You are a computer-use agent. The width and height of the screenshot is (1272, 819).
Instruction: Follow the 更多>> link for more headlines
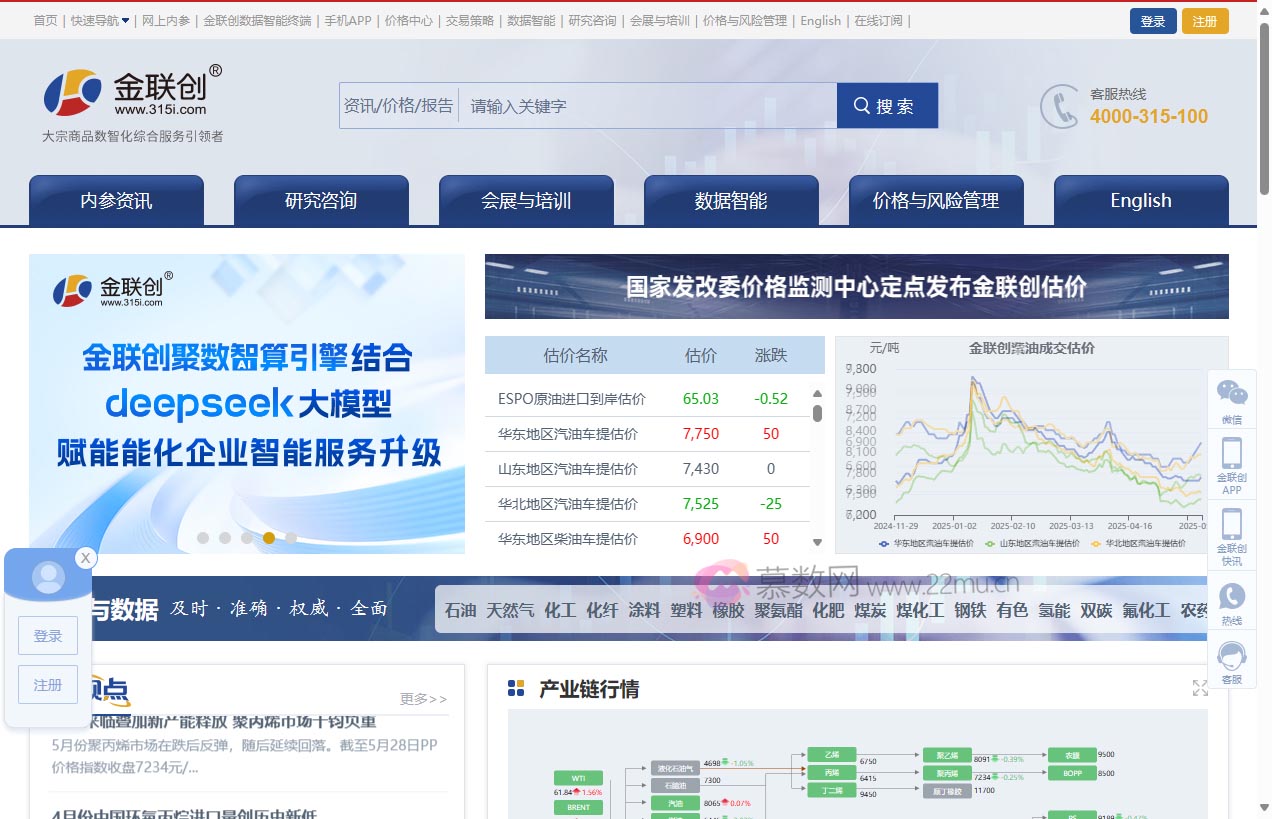click(423, 699)
